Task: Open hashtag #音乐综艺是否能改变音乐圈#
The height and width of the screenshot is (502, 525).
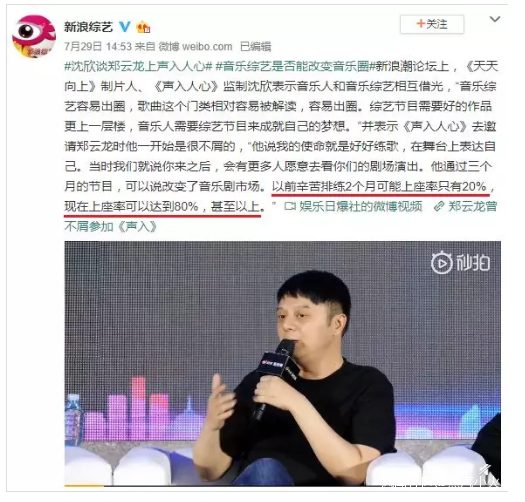Action: point(294,66)
